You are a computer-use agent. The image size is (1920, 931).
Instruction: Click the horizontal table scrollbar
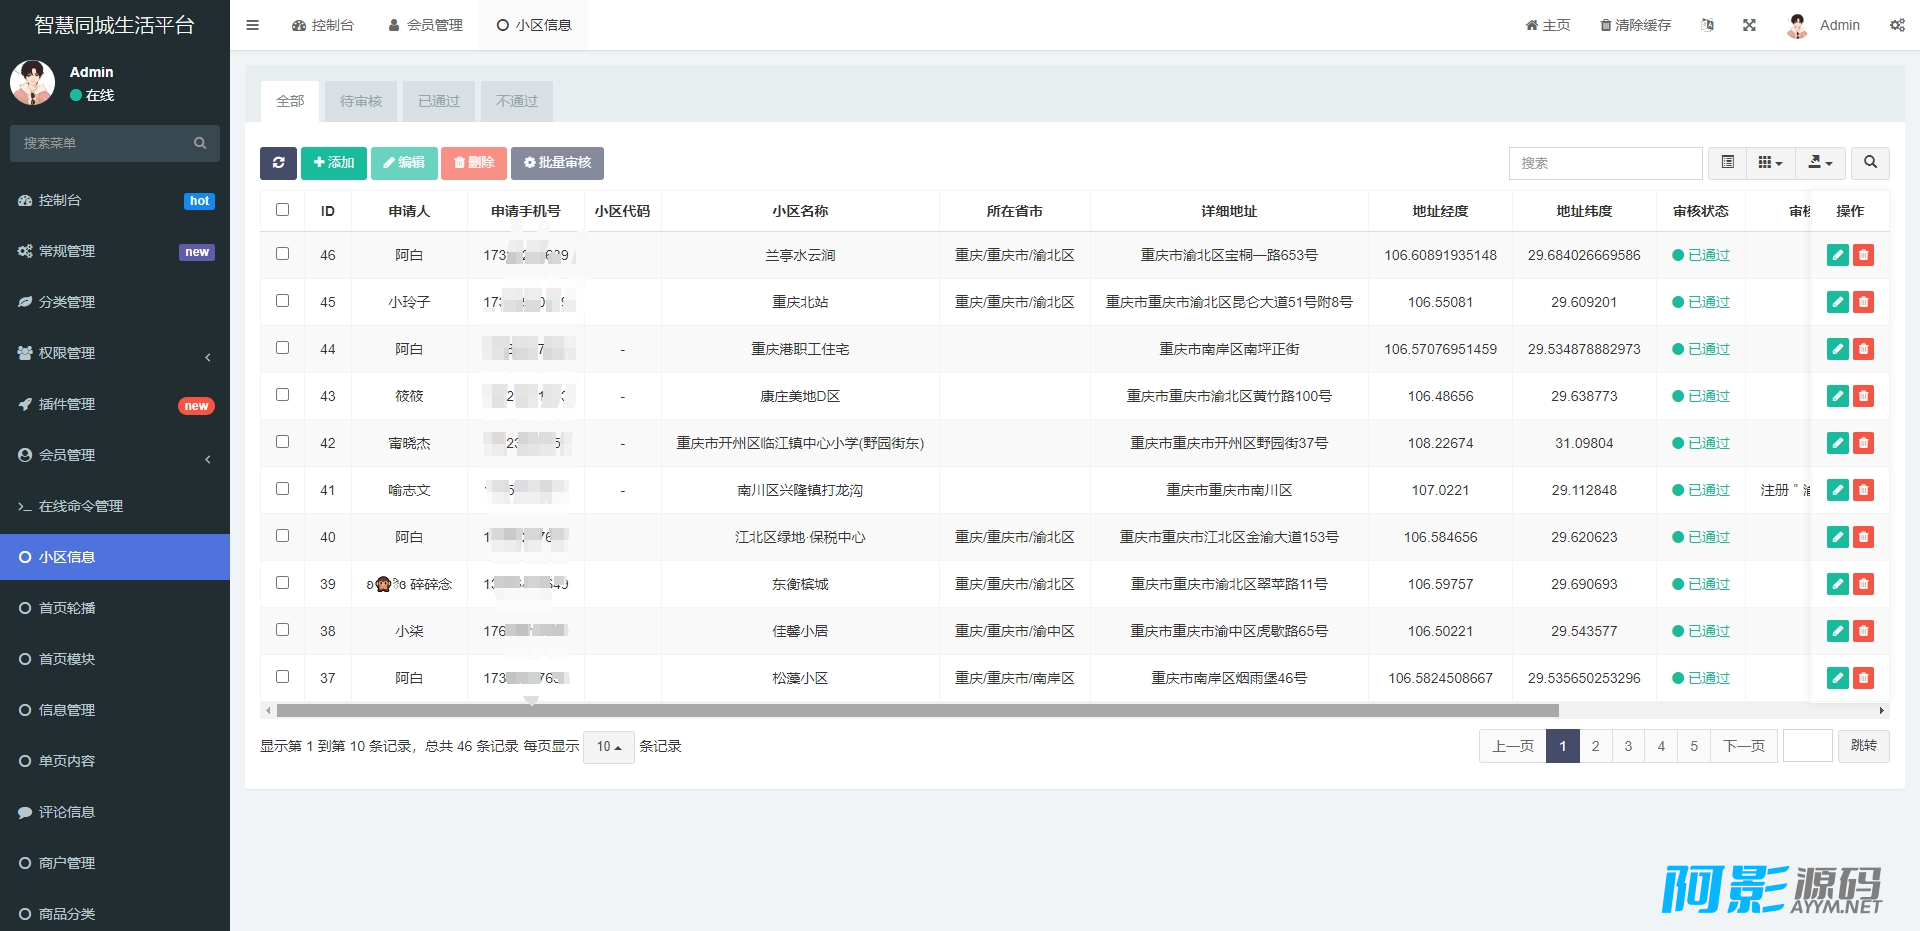[x=917, y=711]
